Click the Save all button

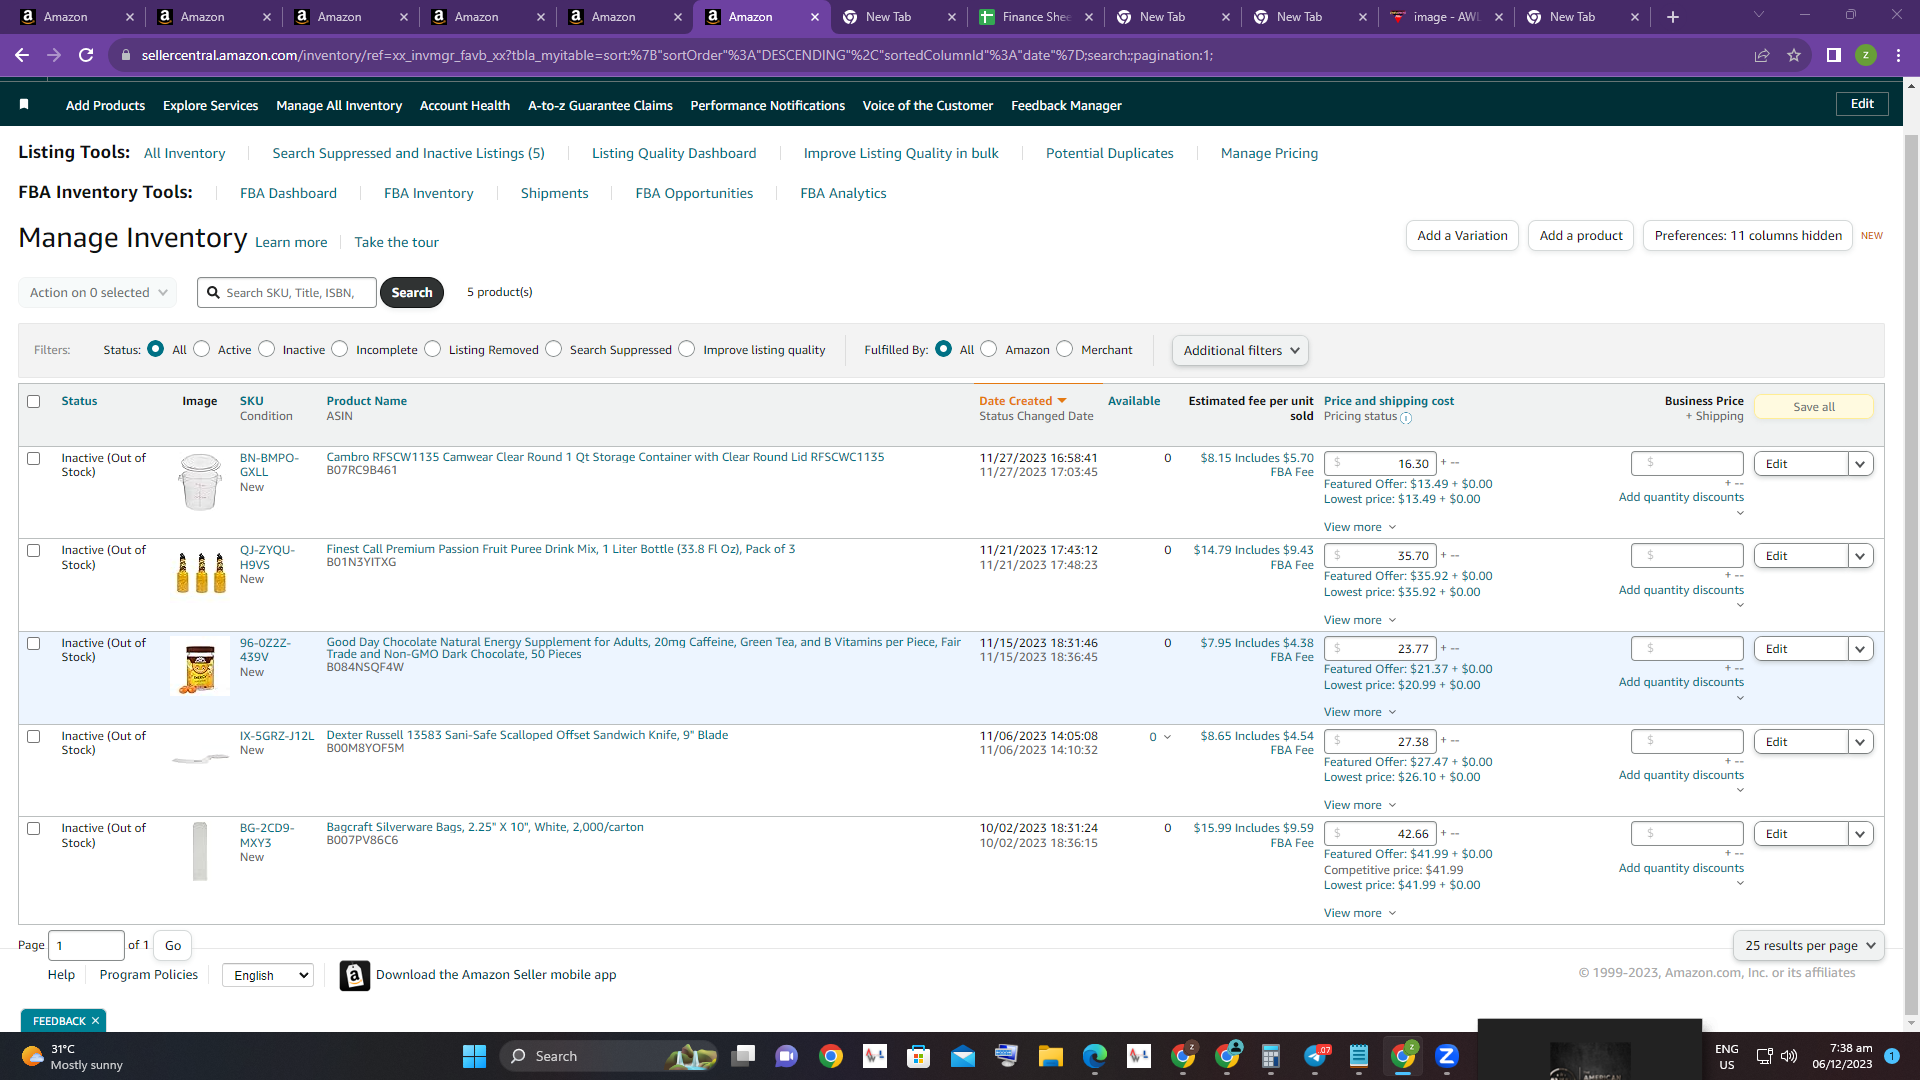(x=1814, y=407)
